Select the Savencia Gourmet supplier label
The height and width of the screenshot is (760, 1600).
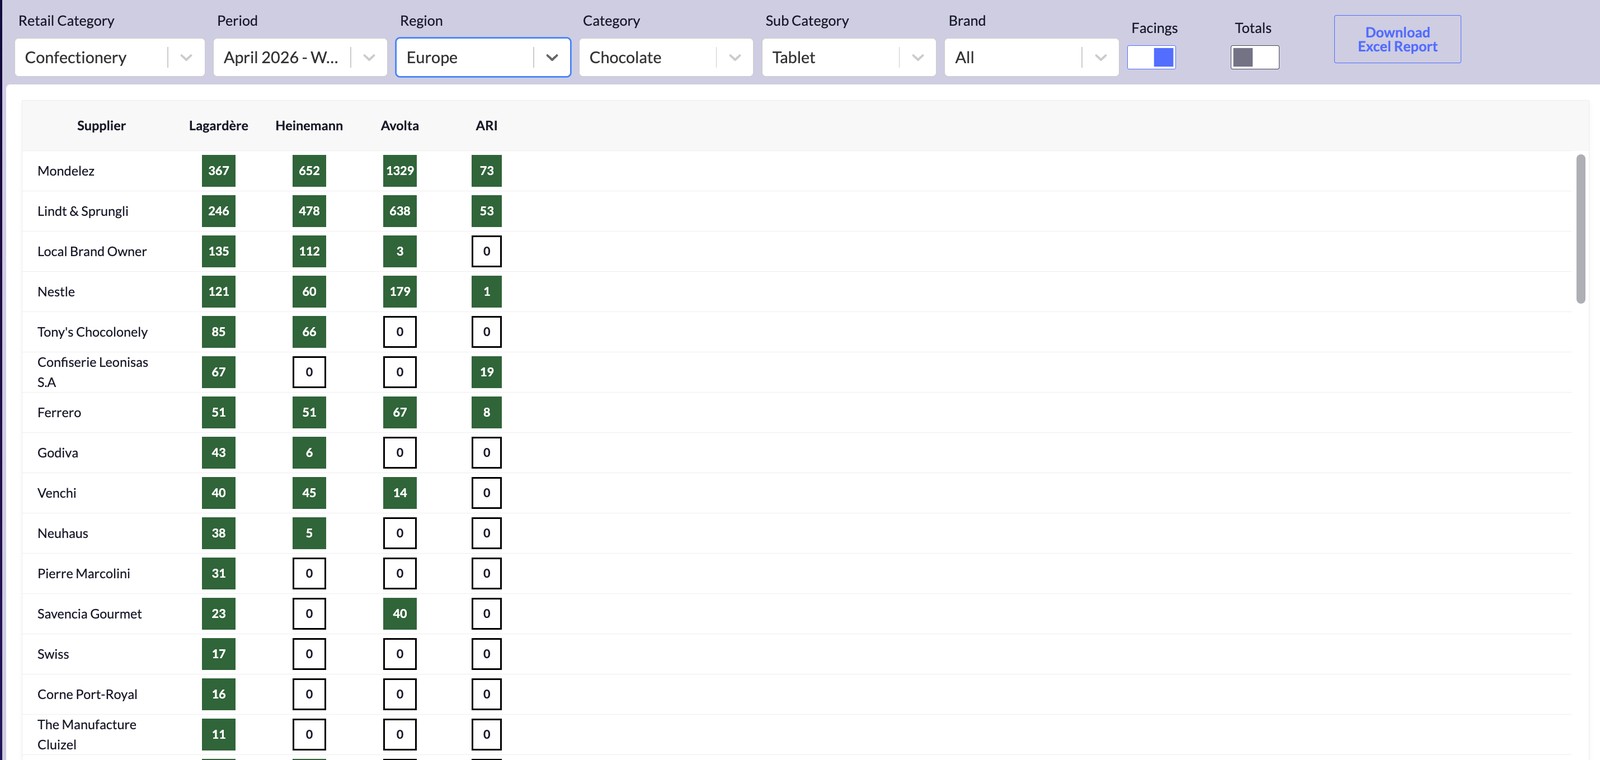pos(90,614)
